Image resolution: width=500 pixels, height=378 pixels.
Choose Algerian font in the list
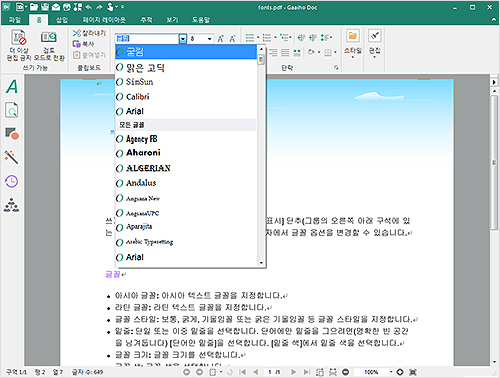pyautogui.click(x=186, y=168)
